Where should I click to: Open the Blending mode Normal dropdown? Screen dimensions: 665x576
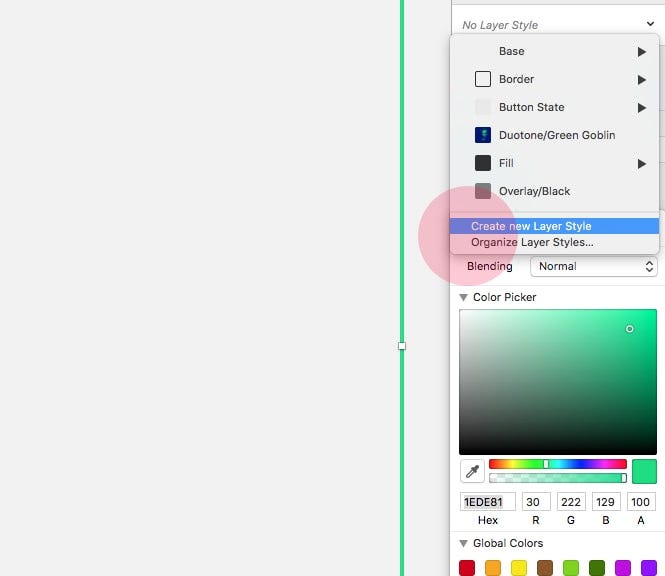pos(594,266)
